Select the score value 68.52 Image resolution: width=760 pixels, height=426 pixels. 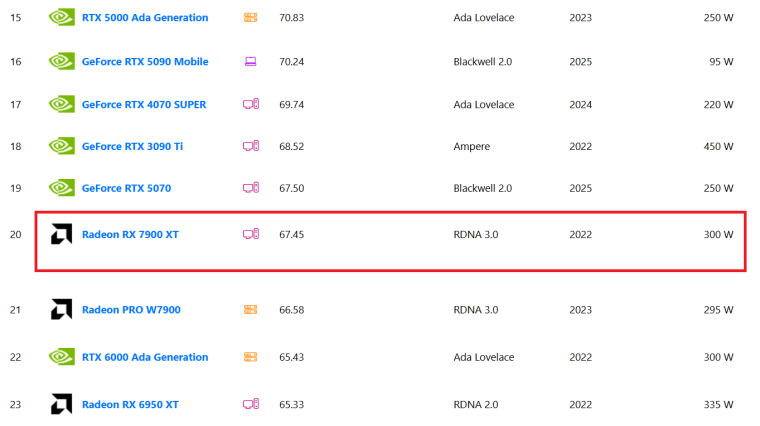(x=292, y=146)
